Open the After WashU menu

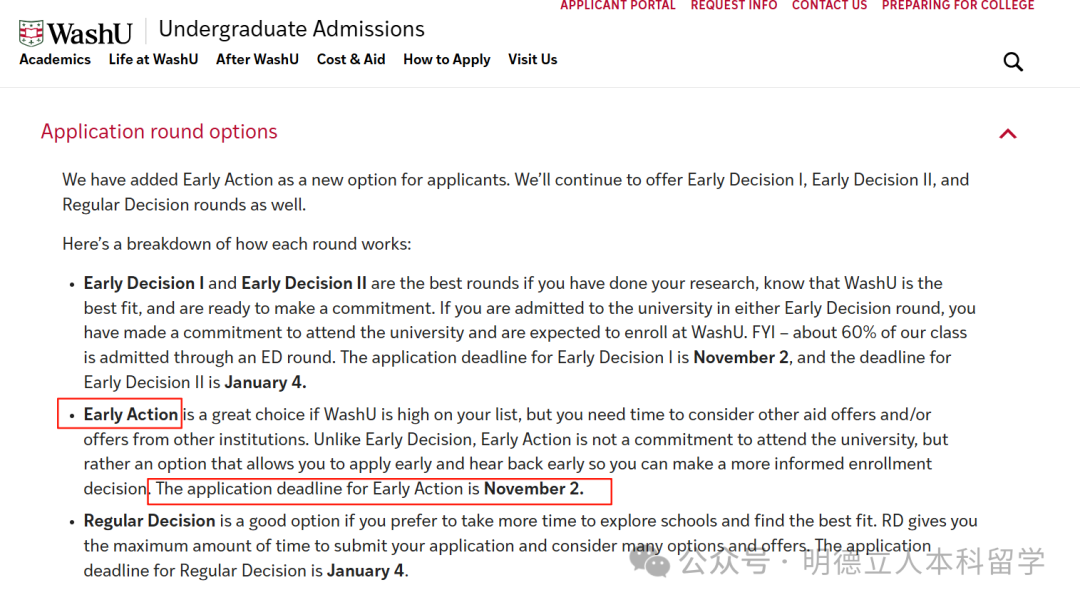pos(257,59)
